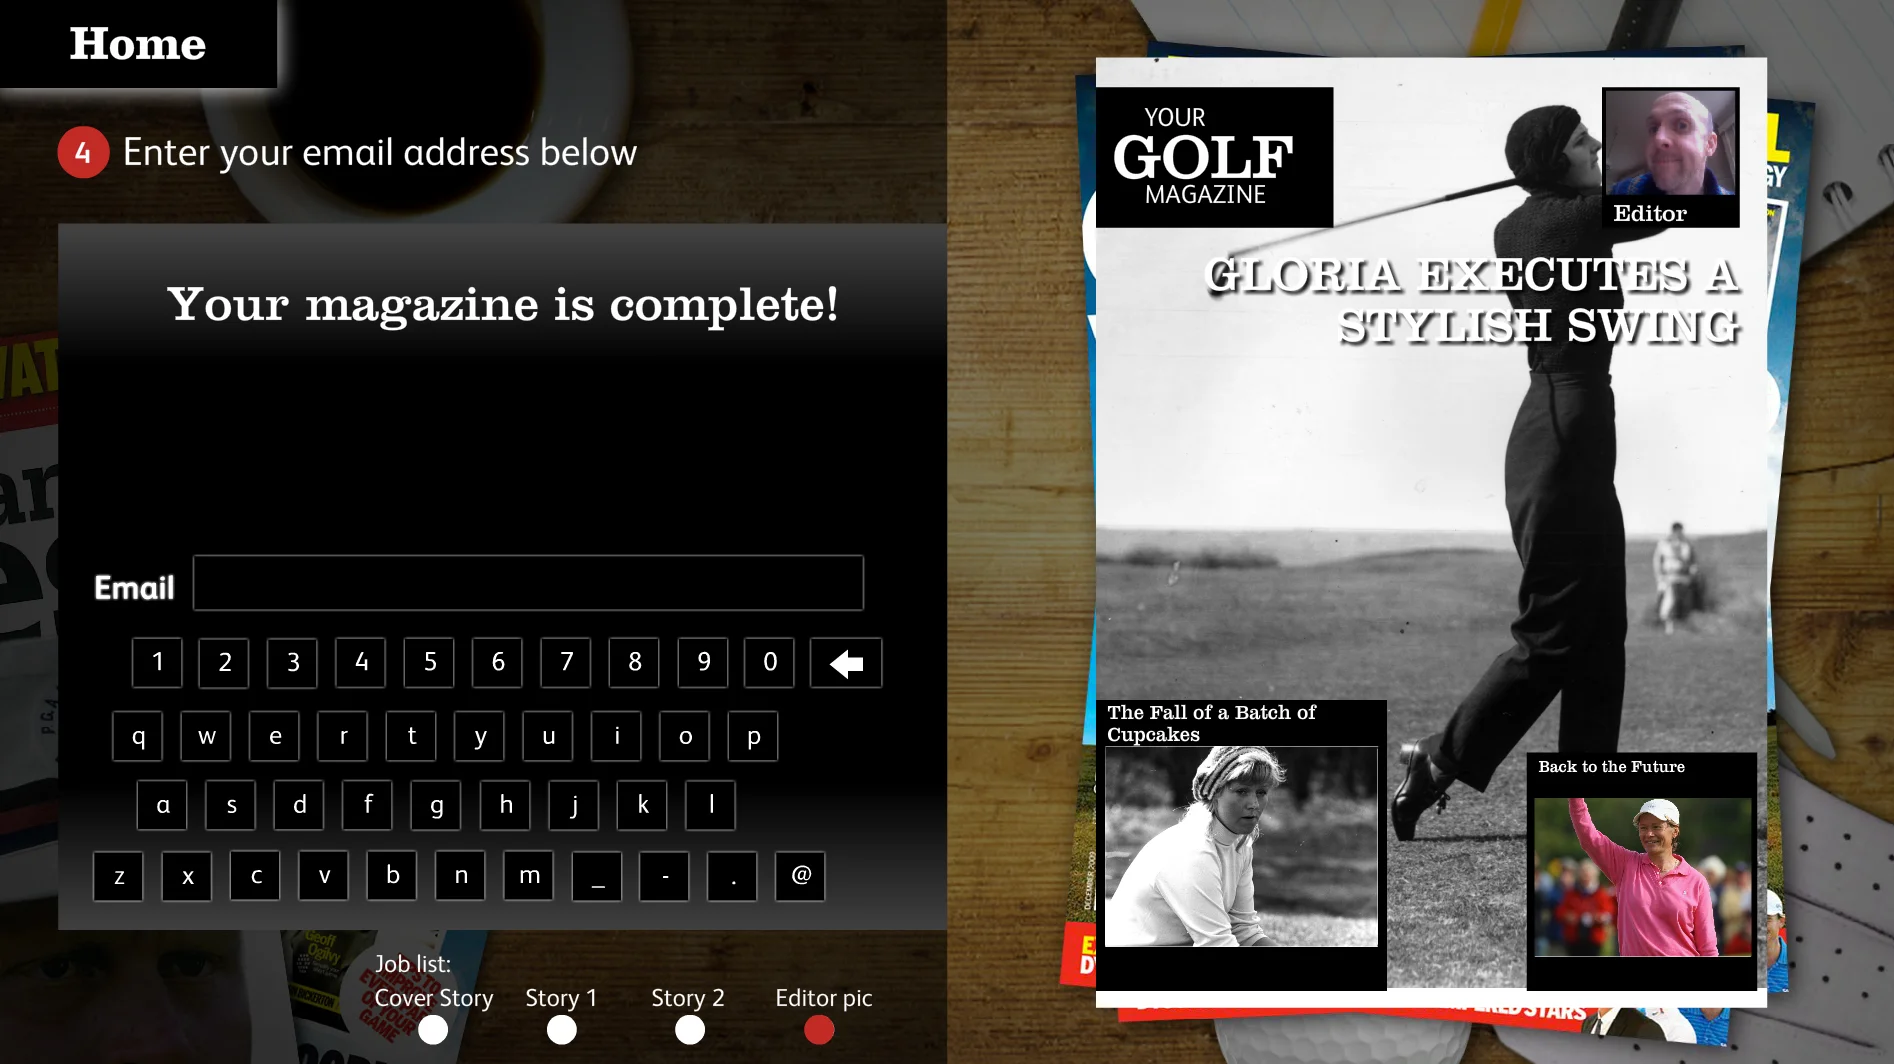Select the Cover Story job dot
The image size is (1894, 1064).
pos(433,1029)
